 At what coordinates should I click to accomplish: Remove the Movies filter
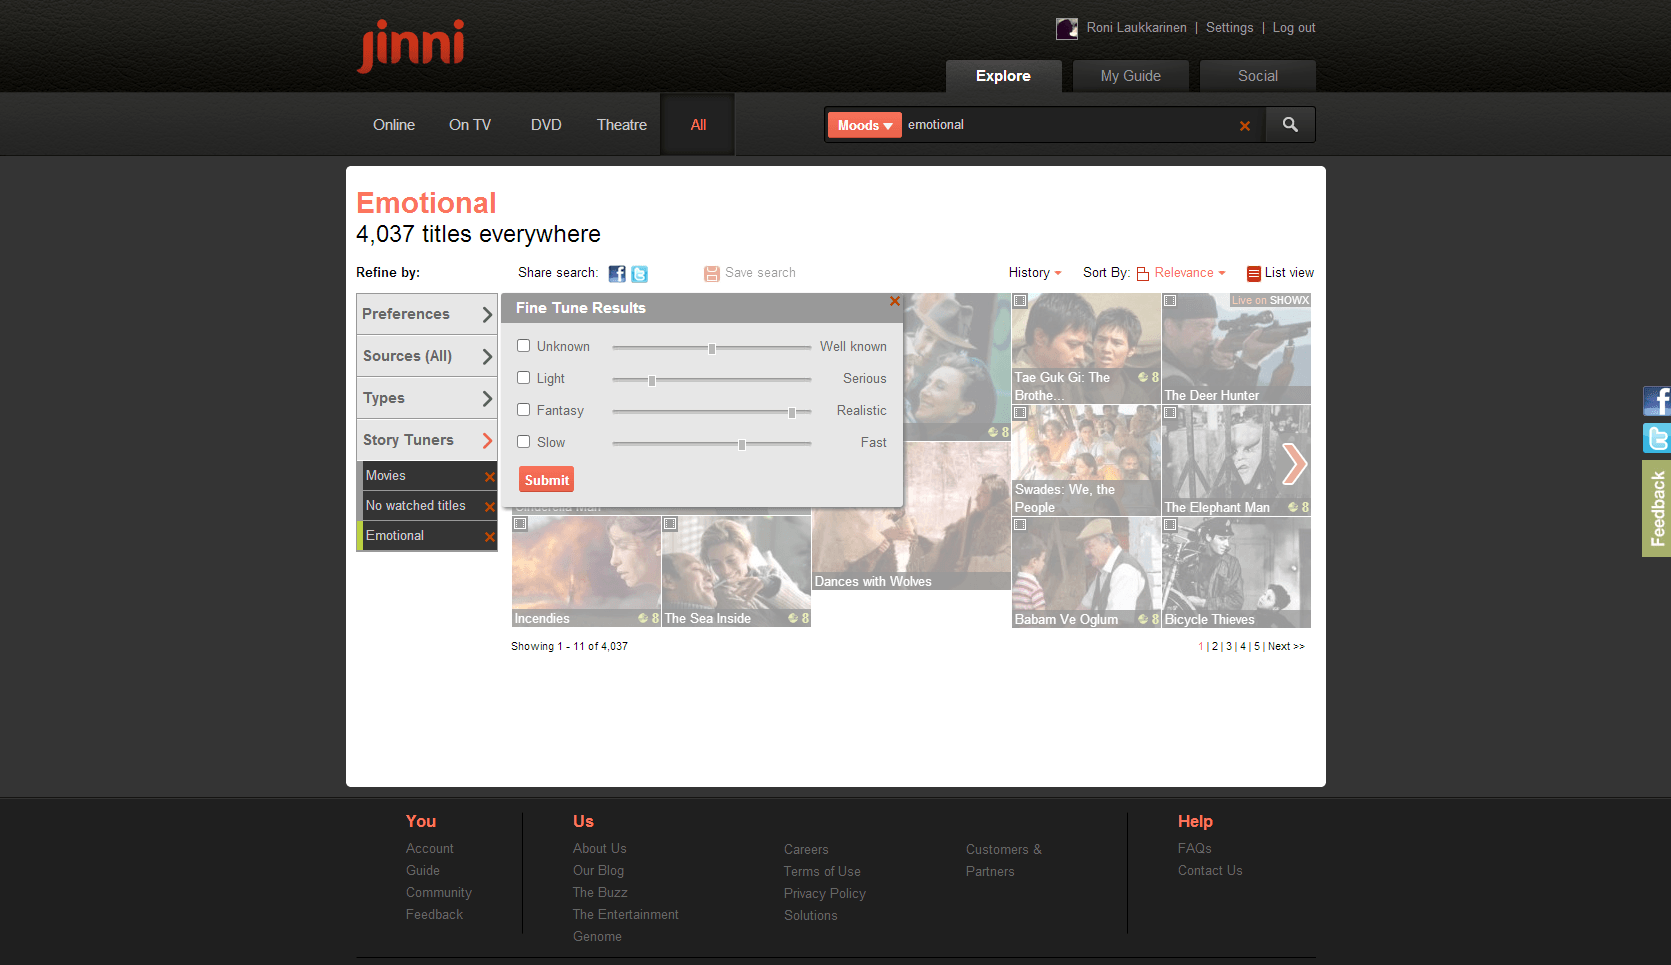(x=490, y=477)
